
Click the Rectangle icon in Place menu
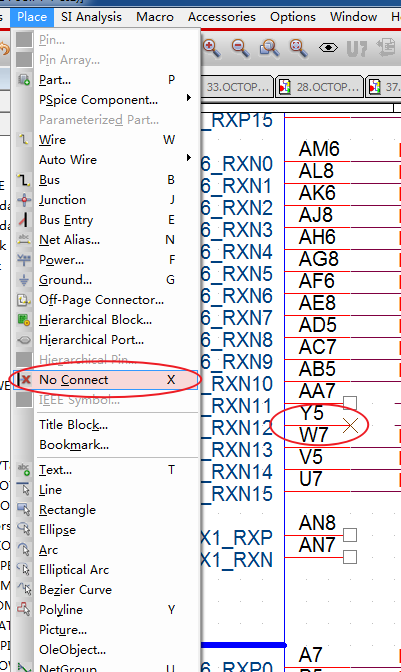click(x=24, y=510)
